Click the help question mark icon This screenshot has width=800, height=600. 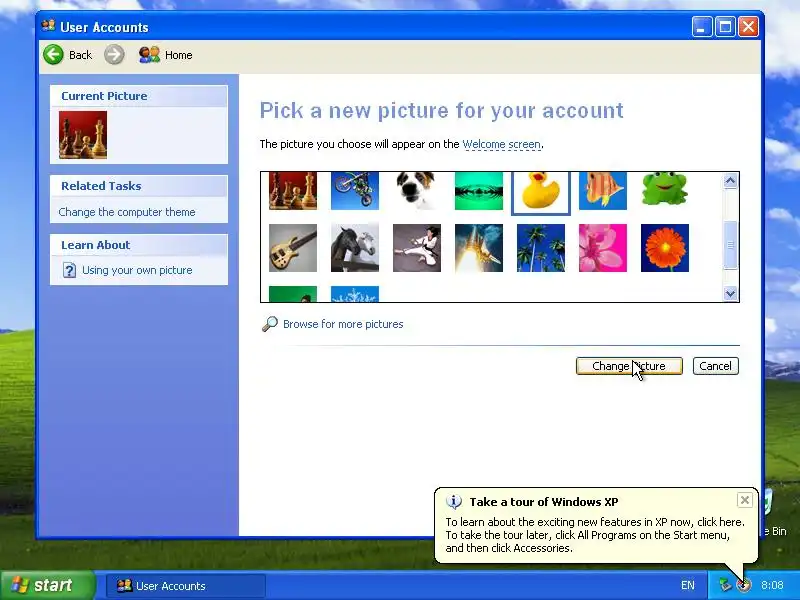pyautogui.click(x=69, y=270)
